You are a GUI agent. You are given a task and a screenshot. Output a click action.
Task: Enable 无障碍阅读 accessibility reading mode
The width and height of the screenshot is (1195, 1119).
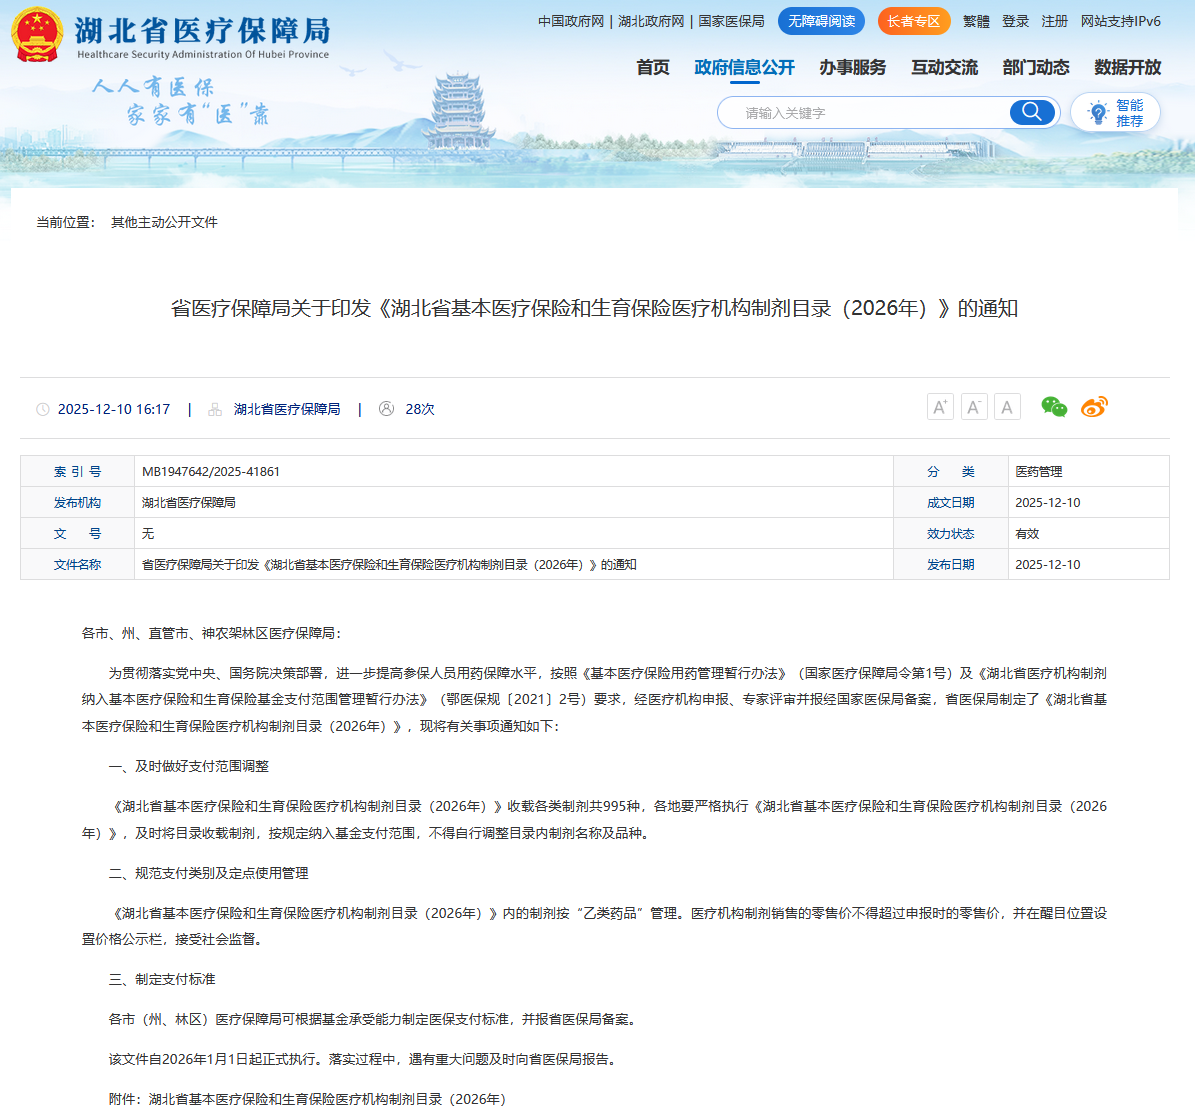[x=821, y=21]
